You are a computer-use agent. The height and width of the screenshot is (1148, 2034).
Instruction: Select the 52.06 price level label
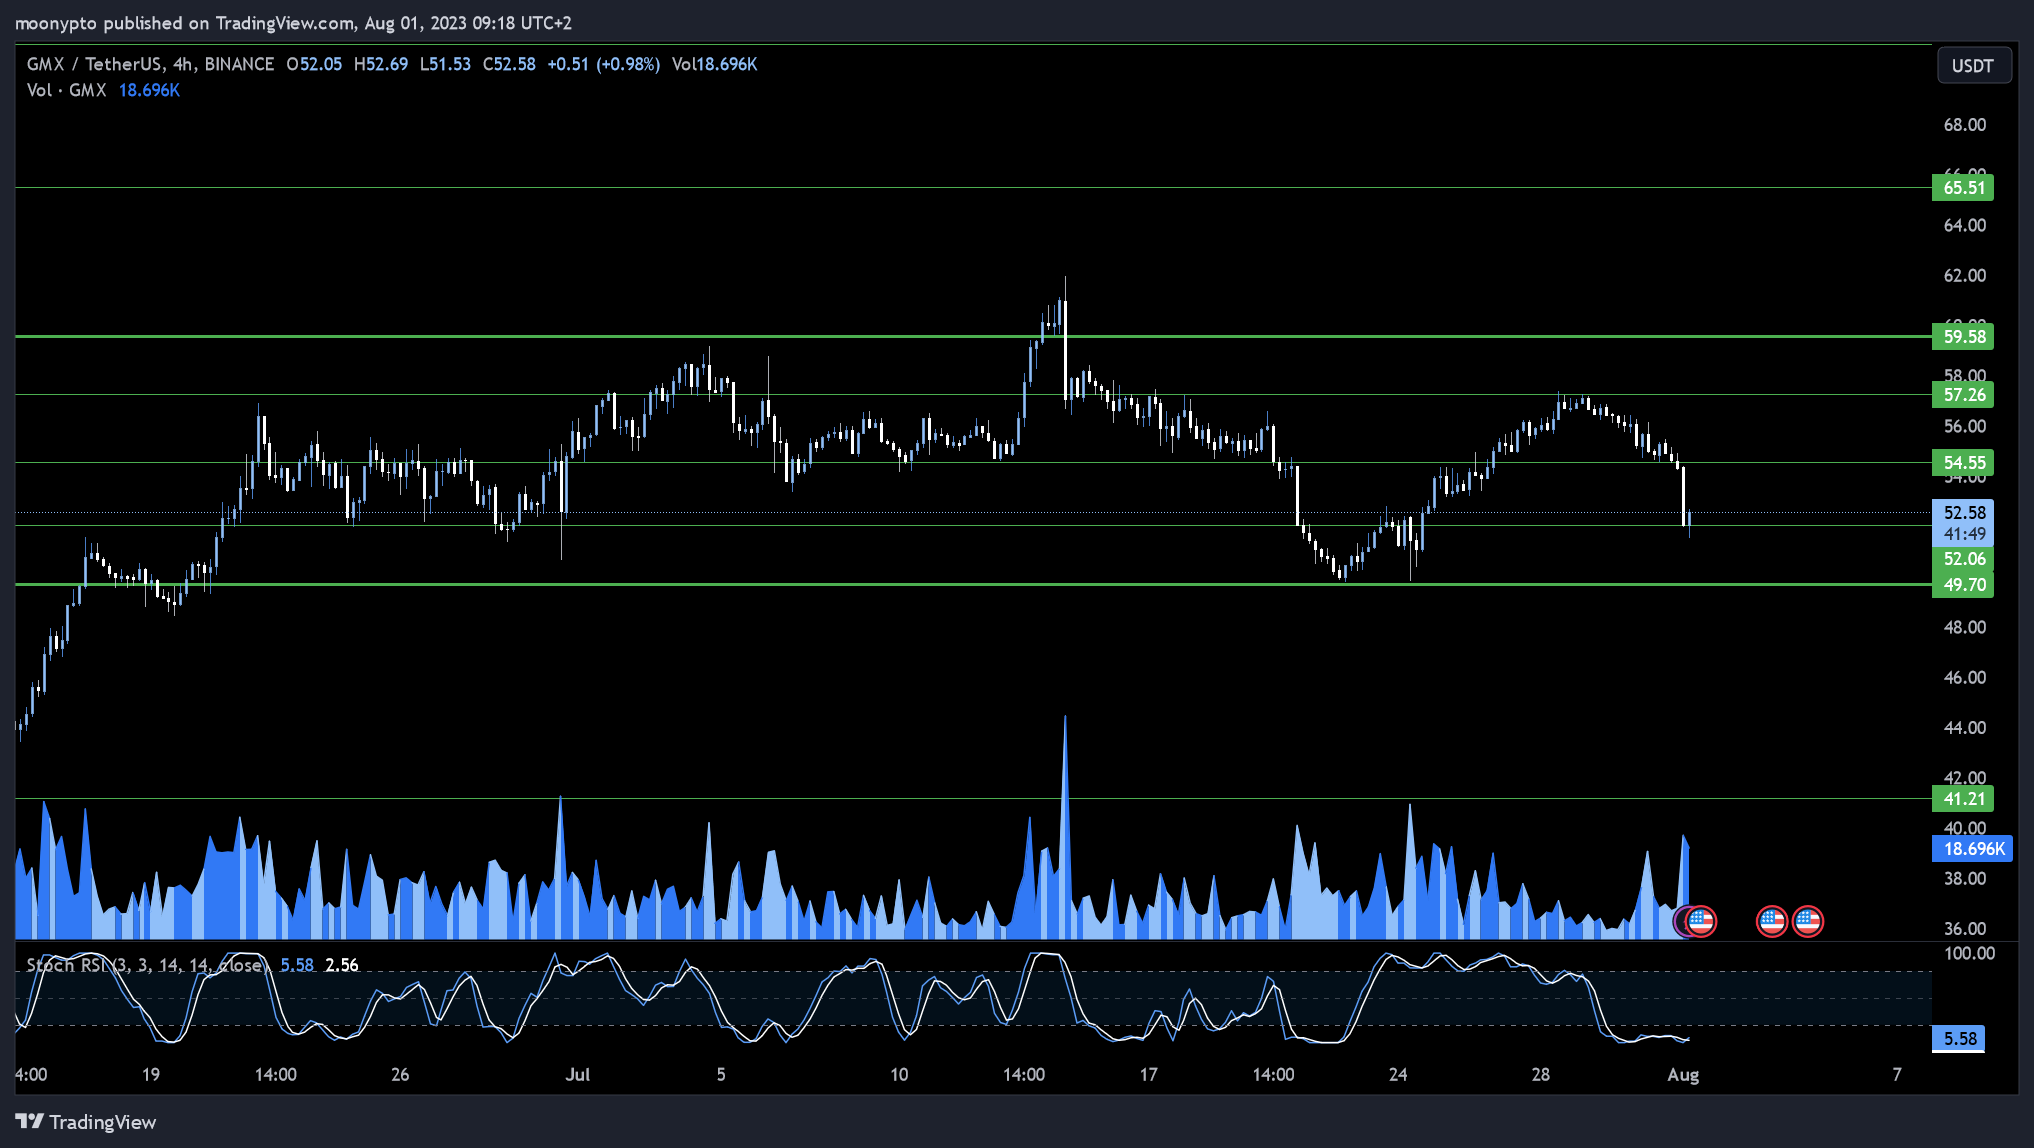[1963, 559]
